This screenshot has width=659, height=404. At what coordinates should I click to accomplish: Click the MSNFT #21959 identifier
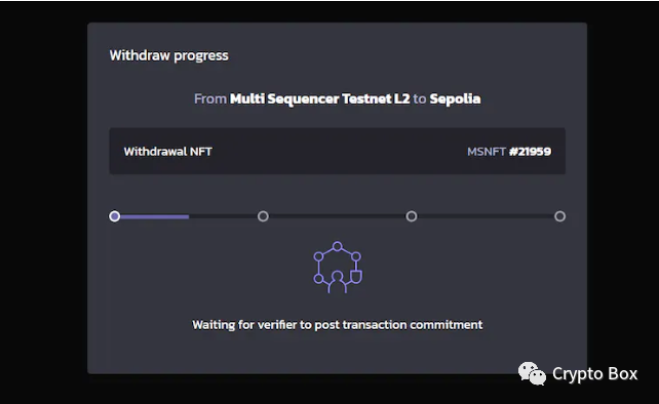click(509, 151)
